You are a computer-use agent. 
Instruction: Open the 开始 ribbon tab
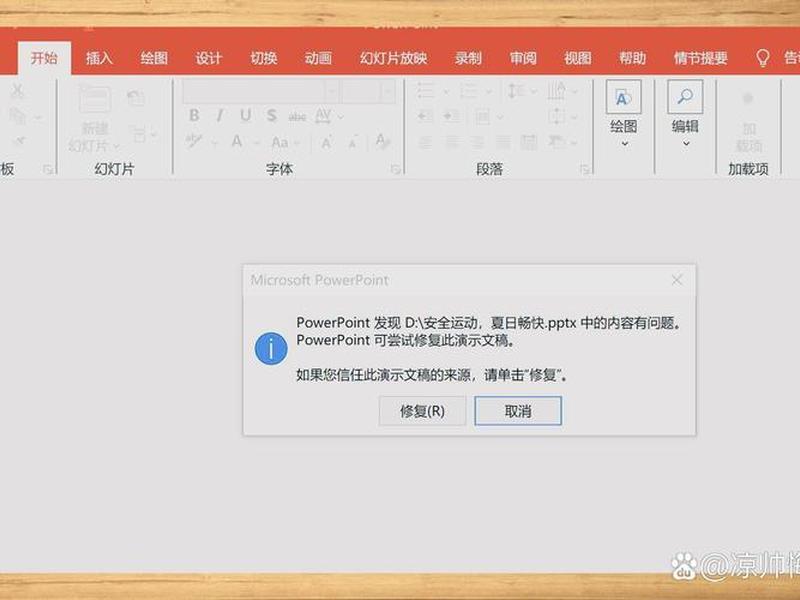44,58
